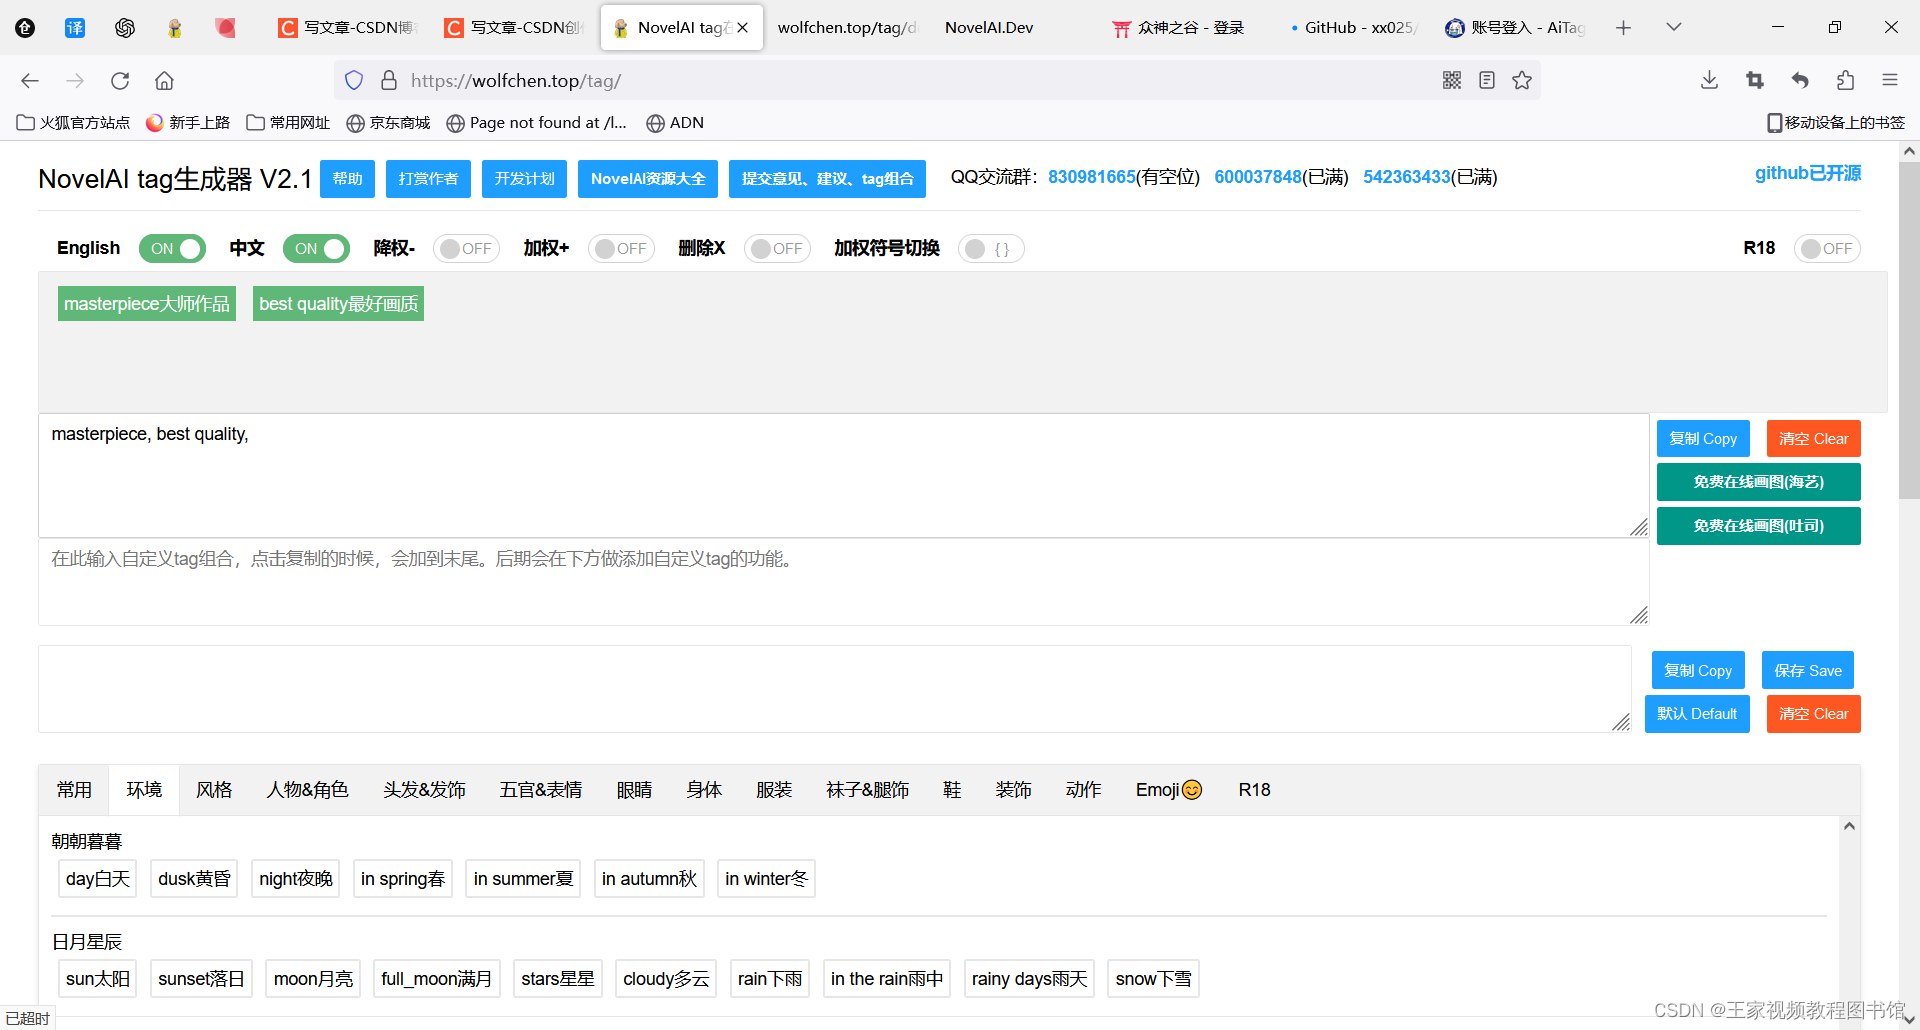Open the Emoji tag tab
This screenshot has height=1030, width=1920.
[x=1167, y=789]
